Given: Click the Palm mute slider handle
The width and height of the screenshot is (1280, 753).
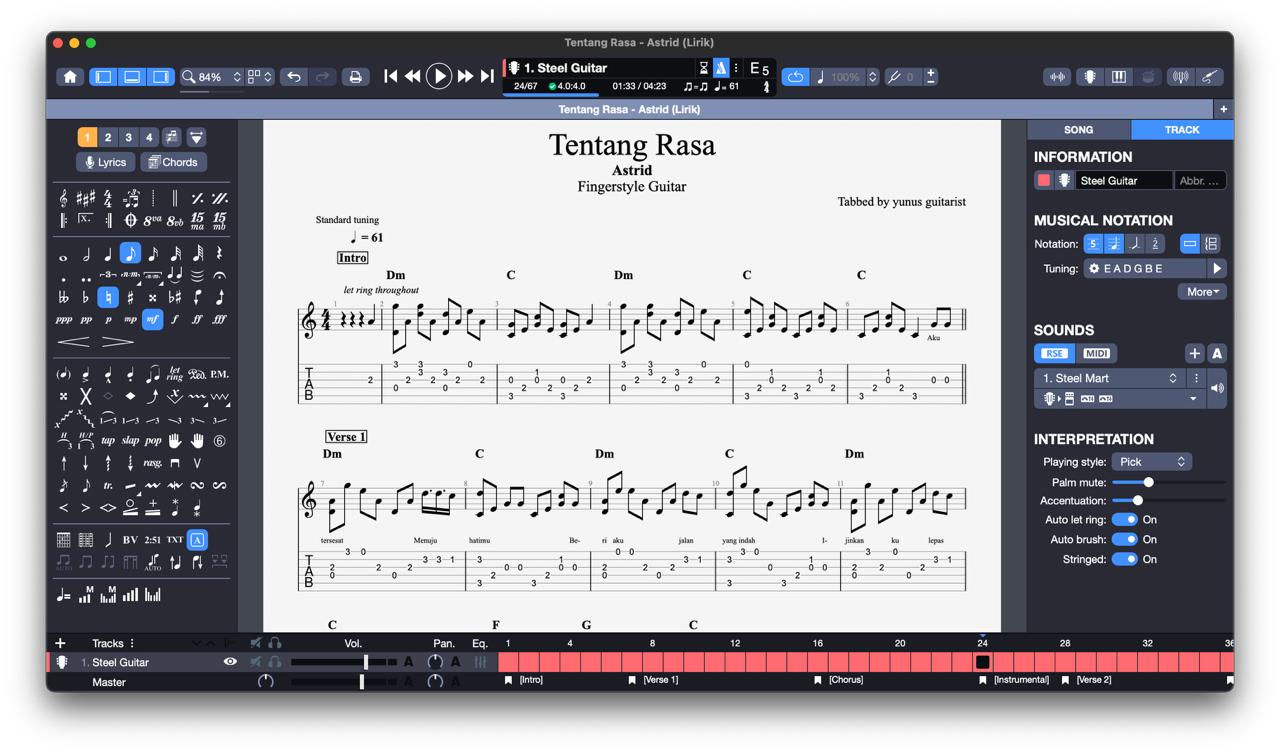Looking at the screenshot, I should pyautogui.click(x=1148, y=482).
